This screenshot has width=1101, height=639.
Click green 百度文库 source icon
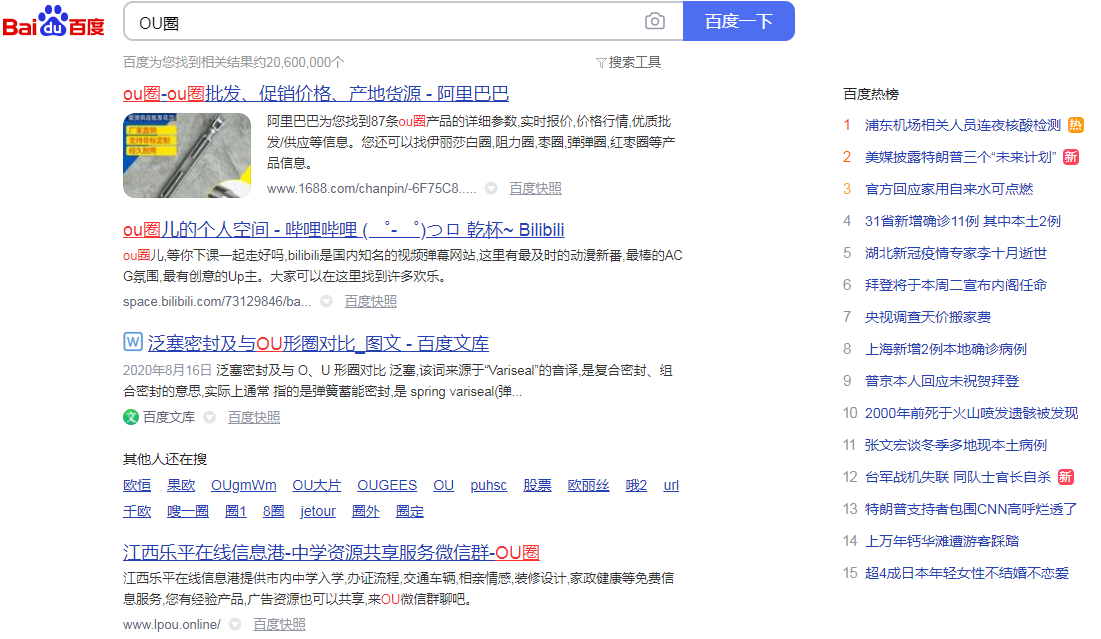click(x=131, y=417)
